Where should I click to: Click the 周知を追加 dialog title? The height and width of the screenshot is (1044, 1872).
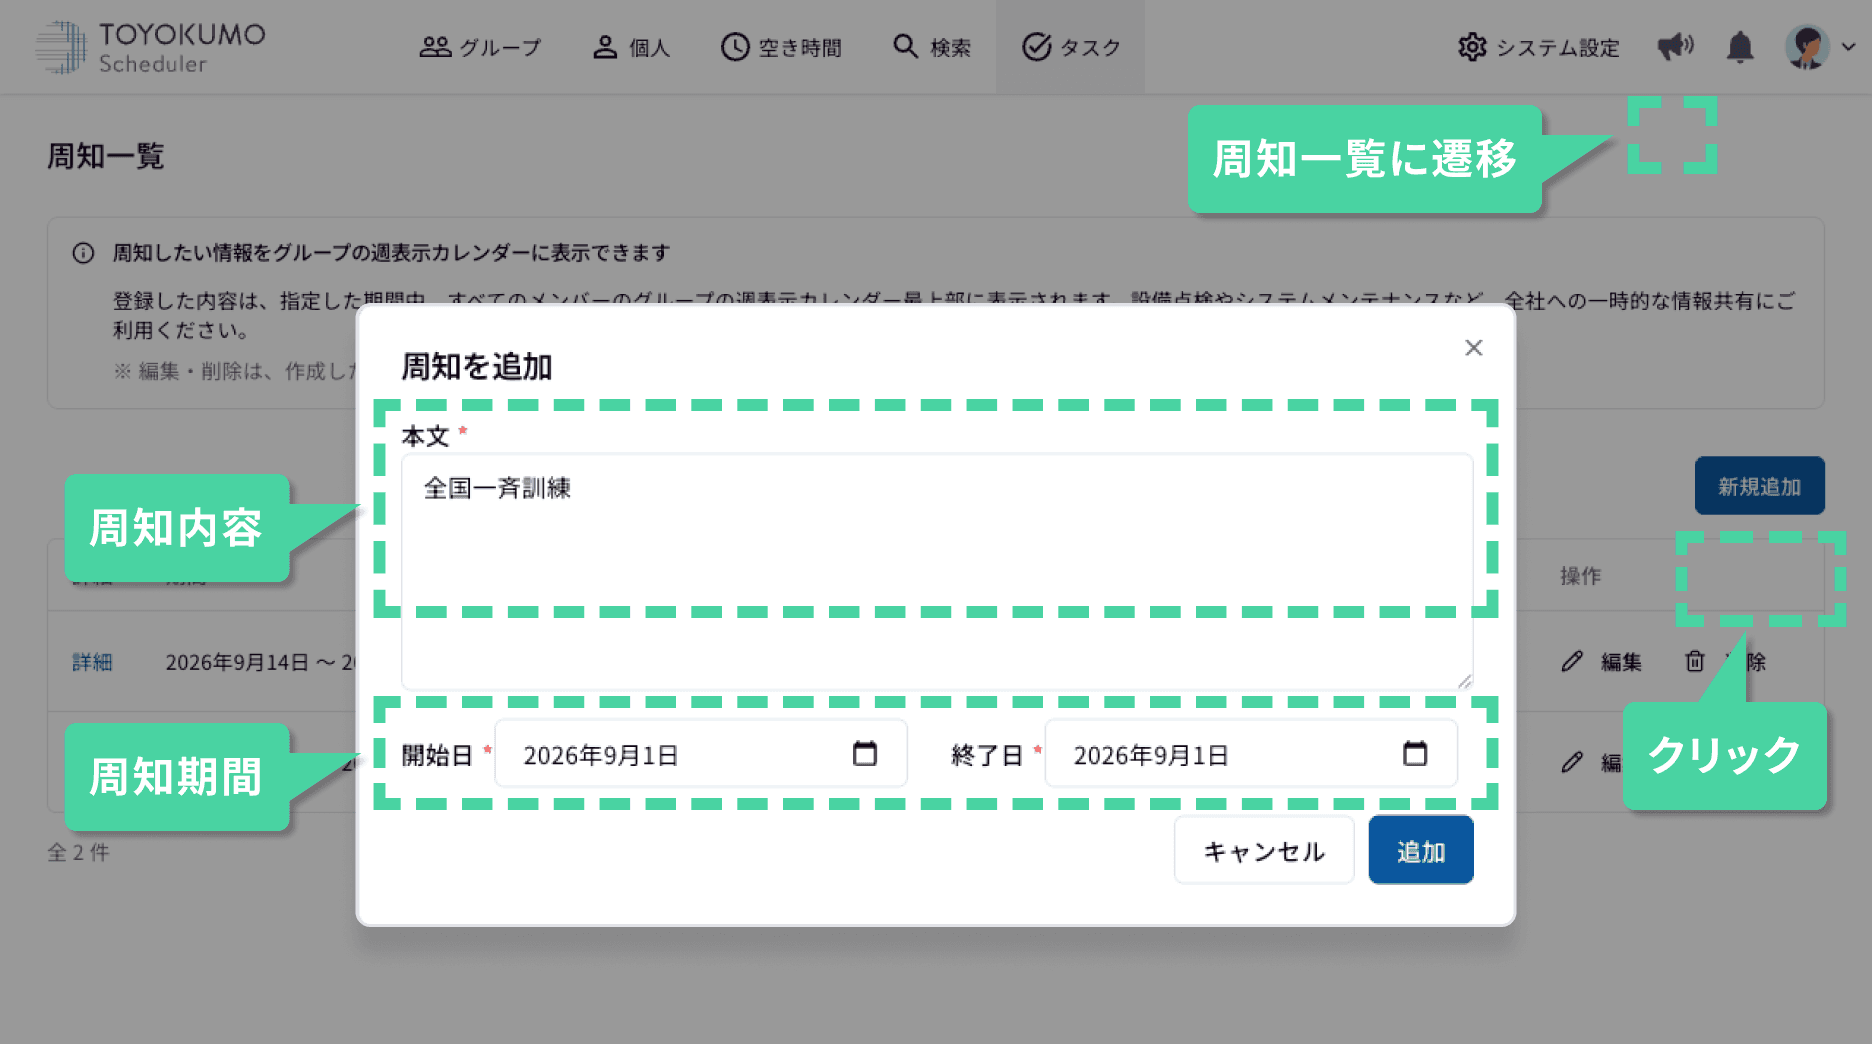[476, 366]
